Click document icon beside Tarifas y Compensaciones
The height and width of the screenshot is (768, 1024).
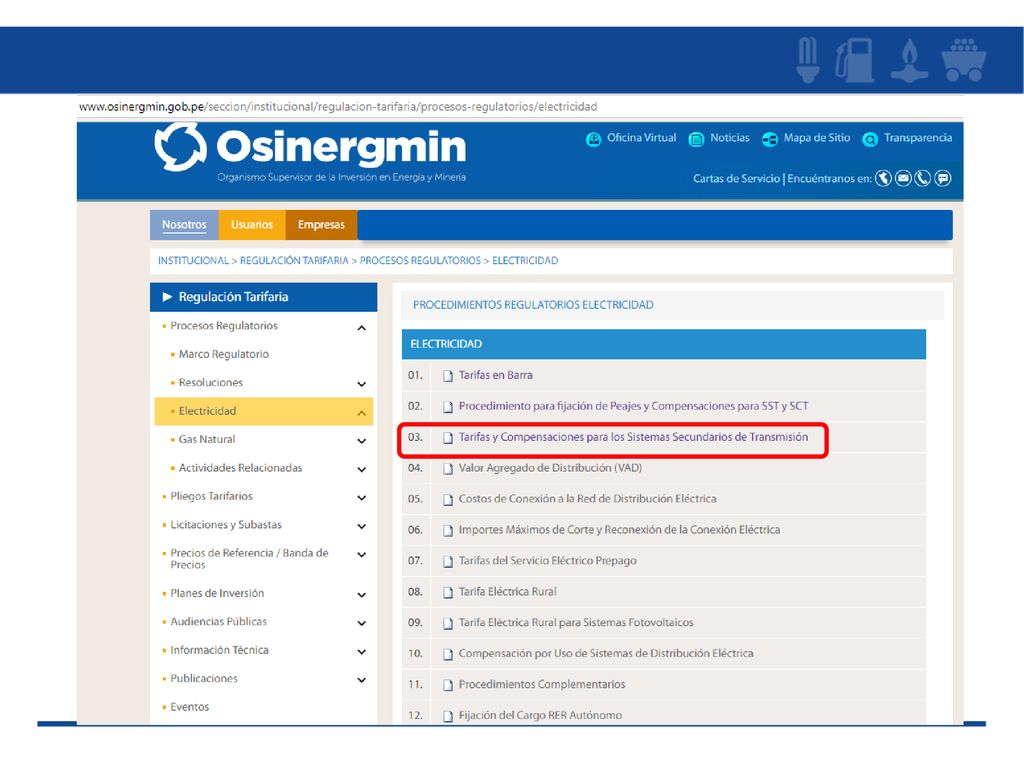point(448,438)
